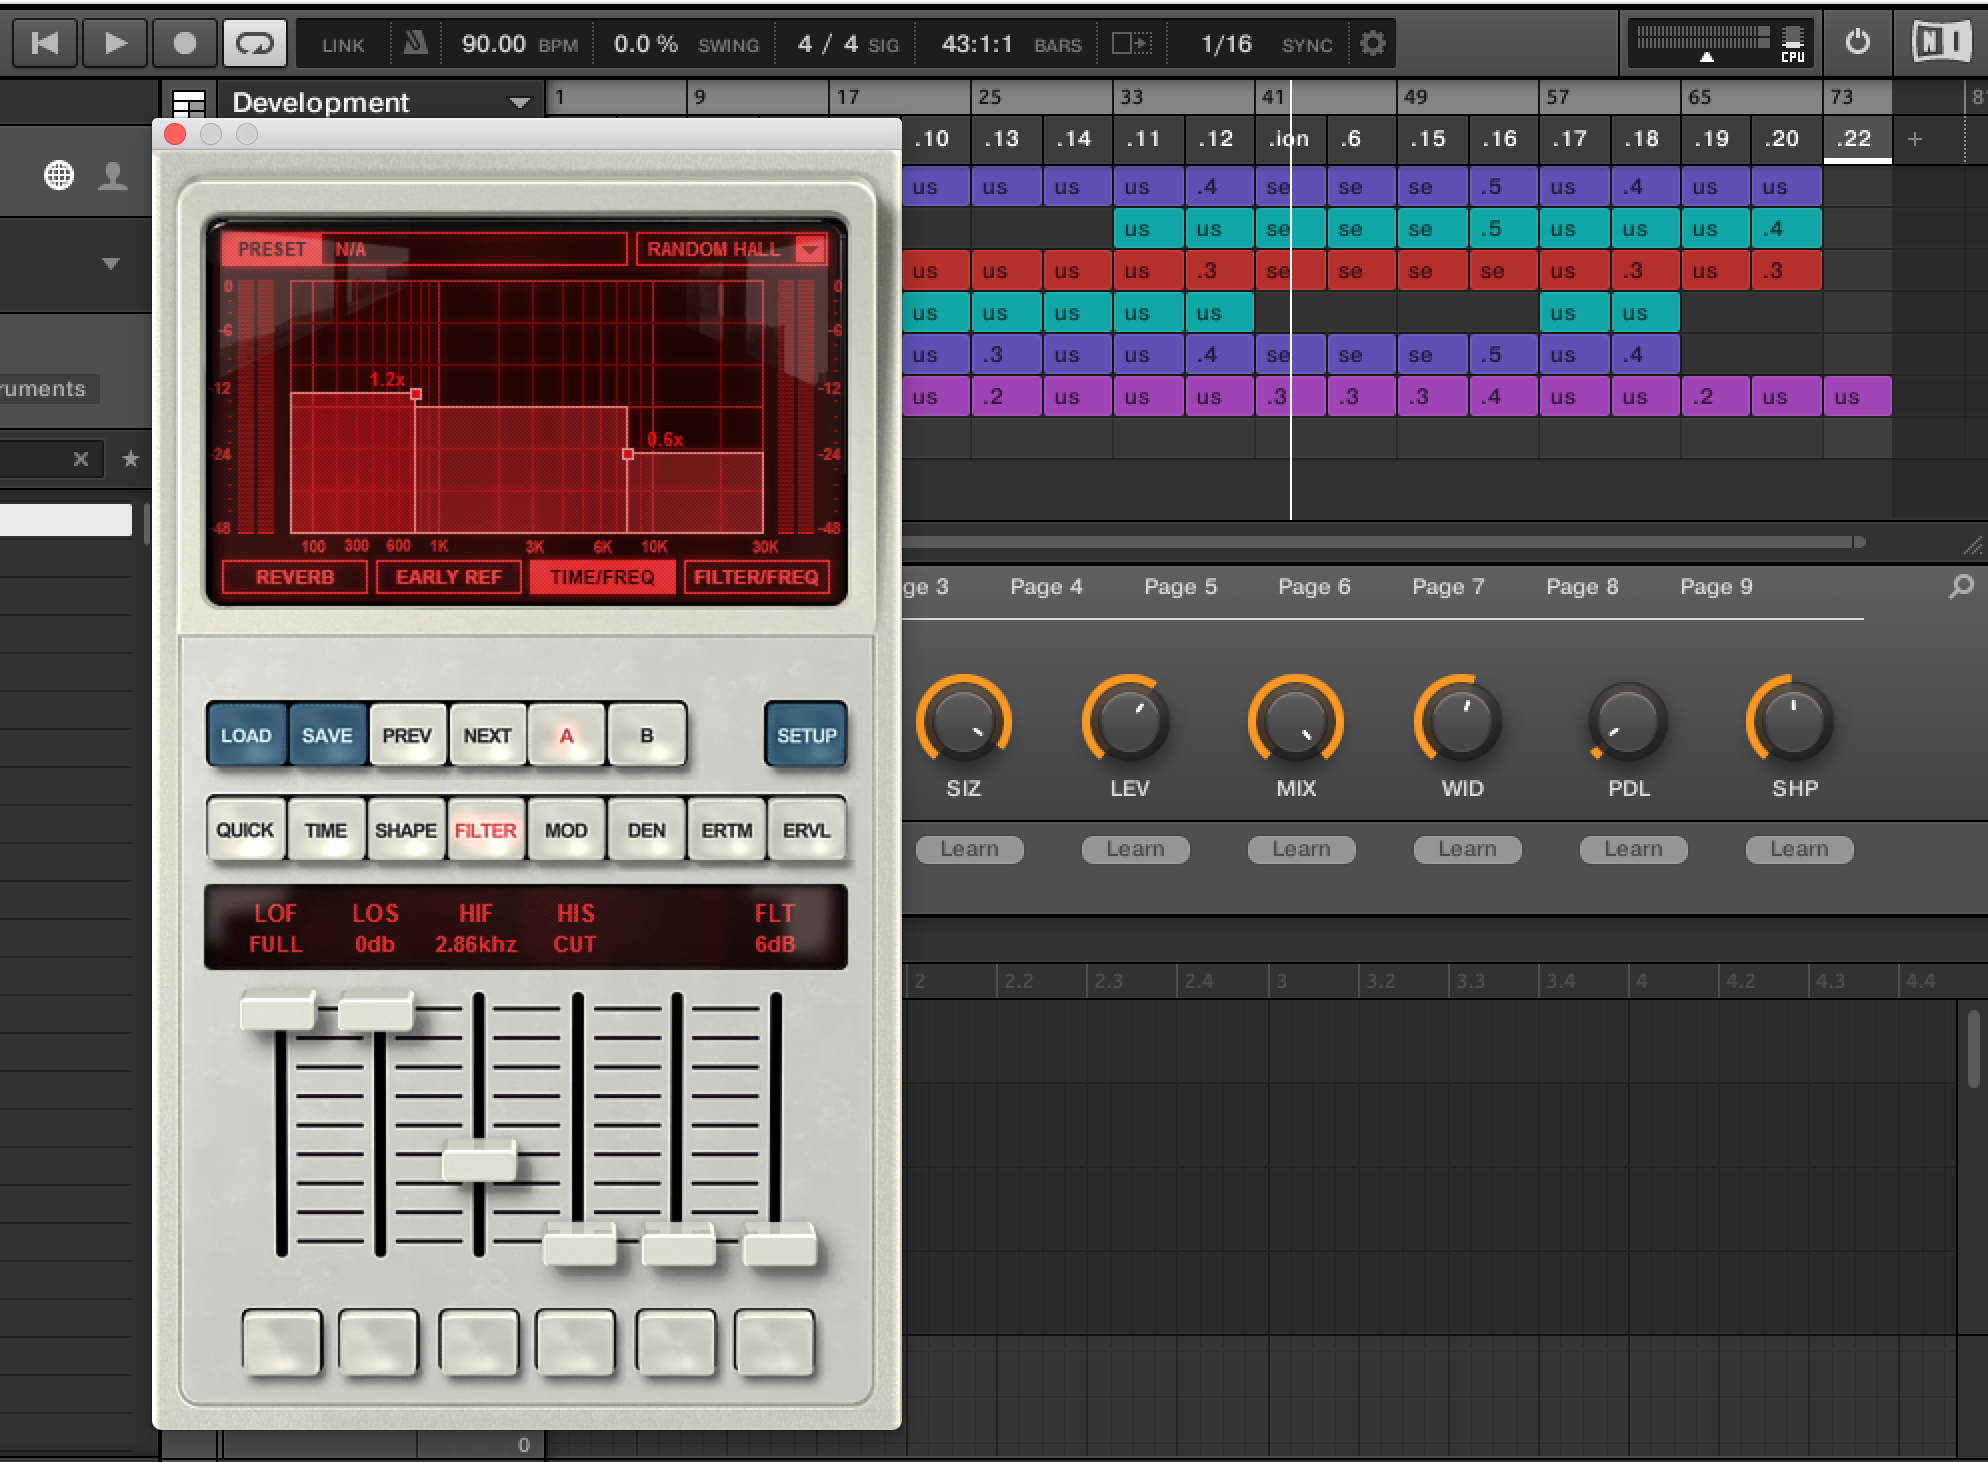This screenshot has height=1462, width=1988.
Task: Switch to Page 6 tab
Action: coord(1314,587)
